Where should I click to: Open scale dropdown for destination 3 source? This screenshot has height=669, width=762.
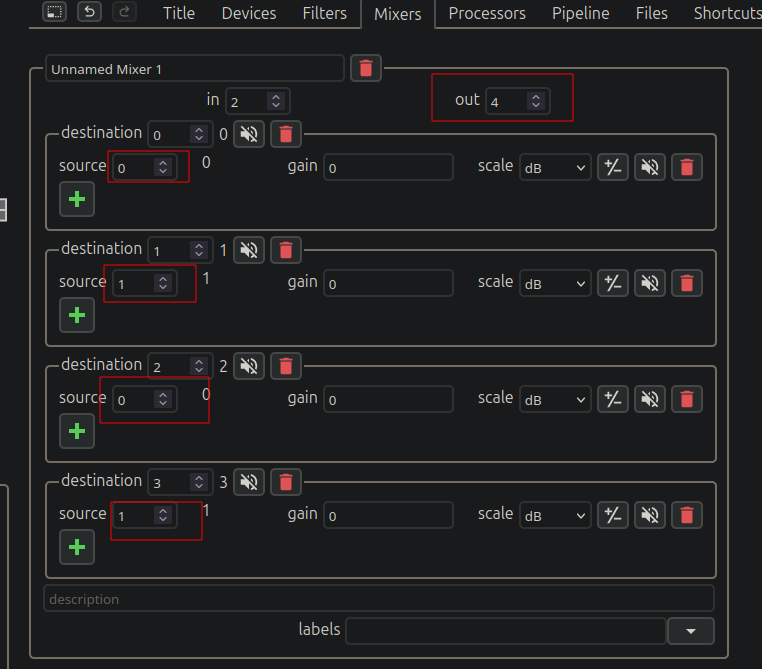pos(555,515)
